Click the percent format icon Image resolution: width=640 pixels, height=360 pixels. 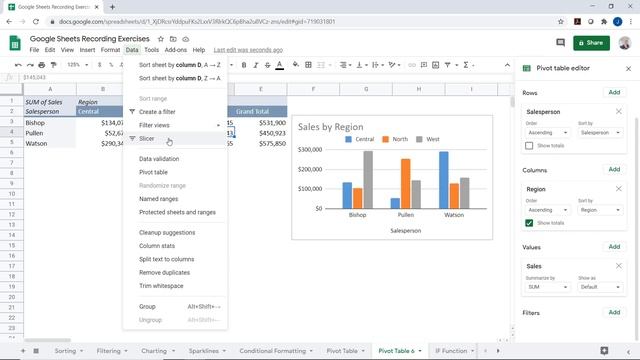pos(111,65)
